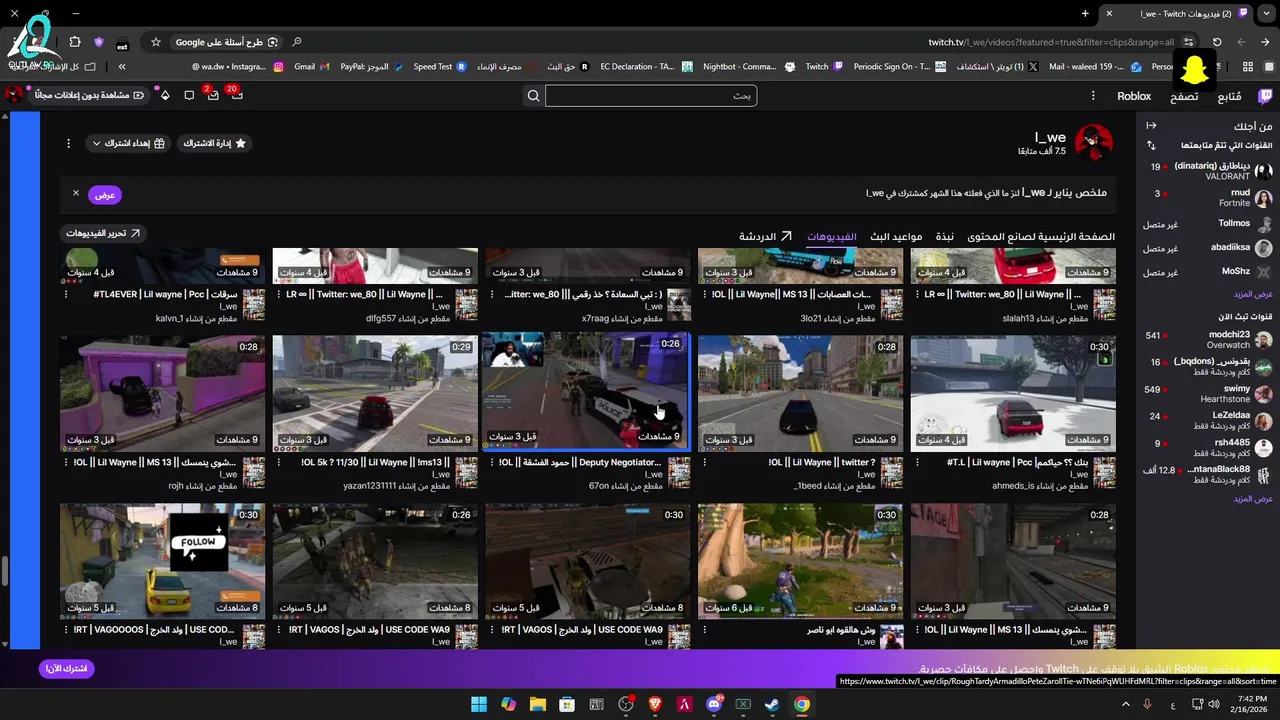Click the edit videos button
The image size is (1280, 720).
pyautogui.click(x=104, y=233)
